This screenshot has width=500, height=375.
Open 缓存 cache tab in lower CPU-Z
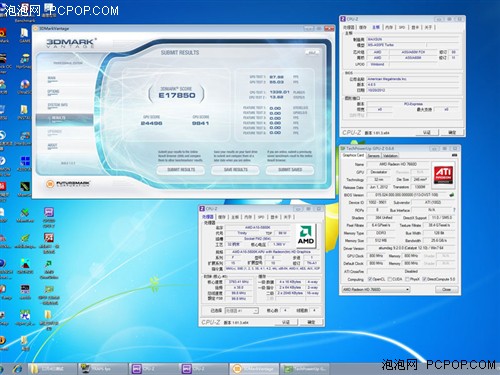click(x=221, y=217)
